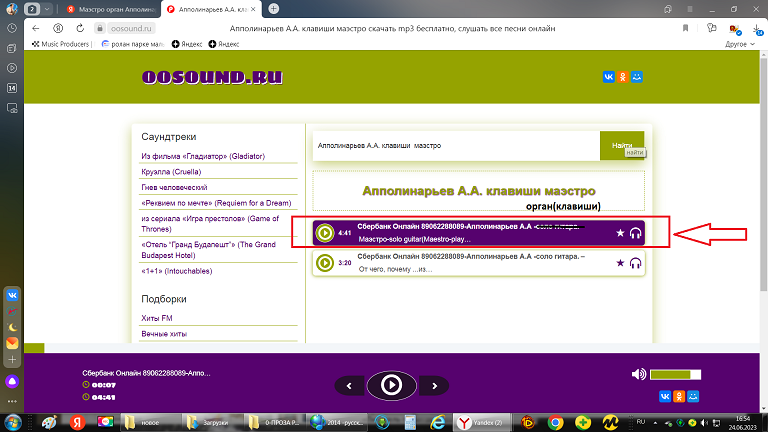The width and height of the screenshot is (768, 432).
Task: Open history clock icon in sidebar
Action: [12, 28]
